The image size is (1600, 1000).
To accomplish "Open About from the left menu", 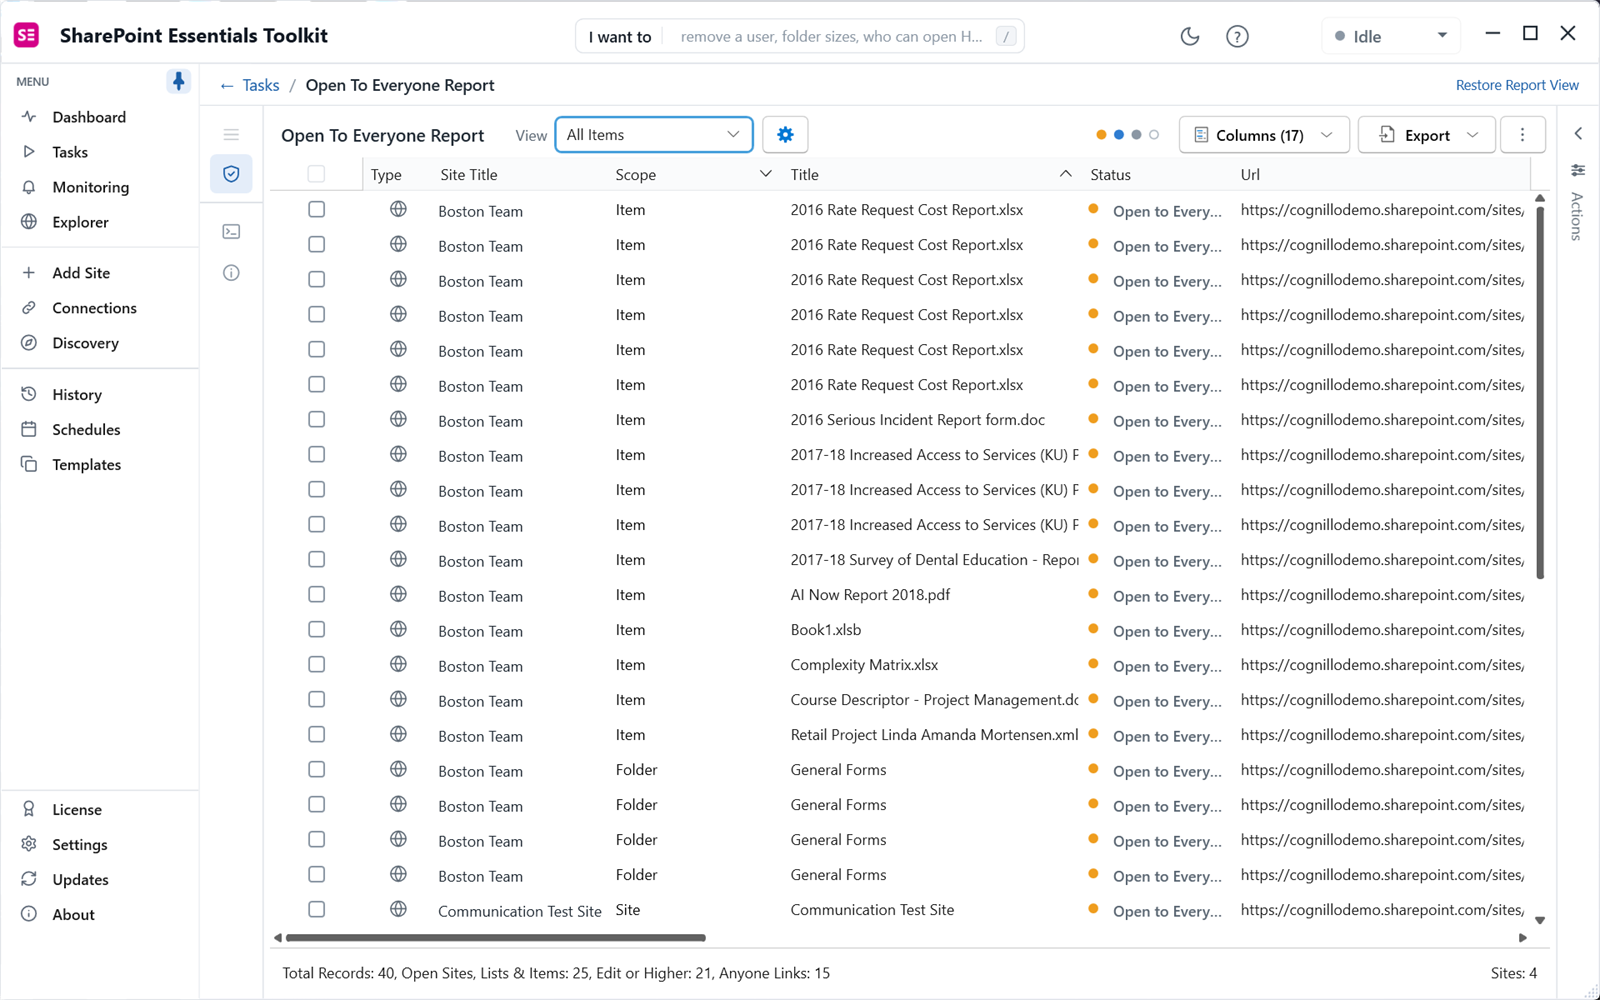I will tap(73, 915).
